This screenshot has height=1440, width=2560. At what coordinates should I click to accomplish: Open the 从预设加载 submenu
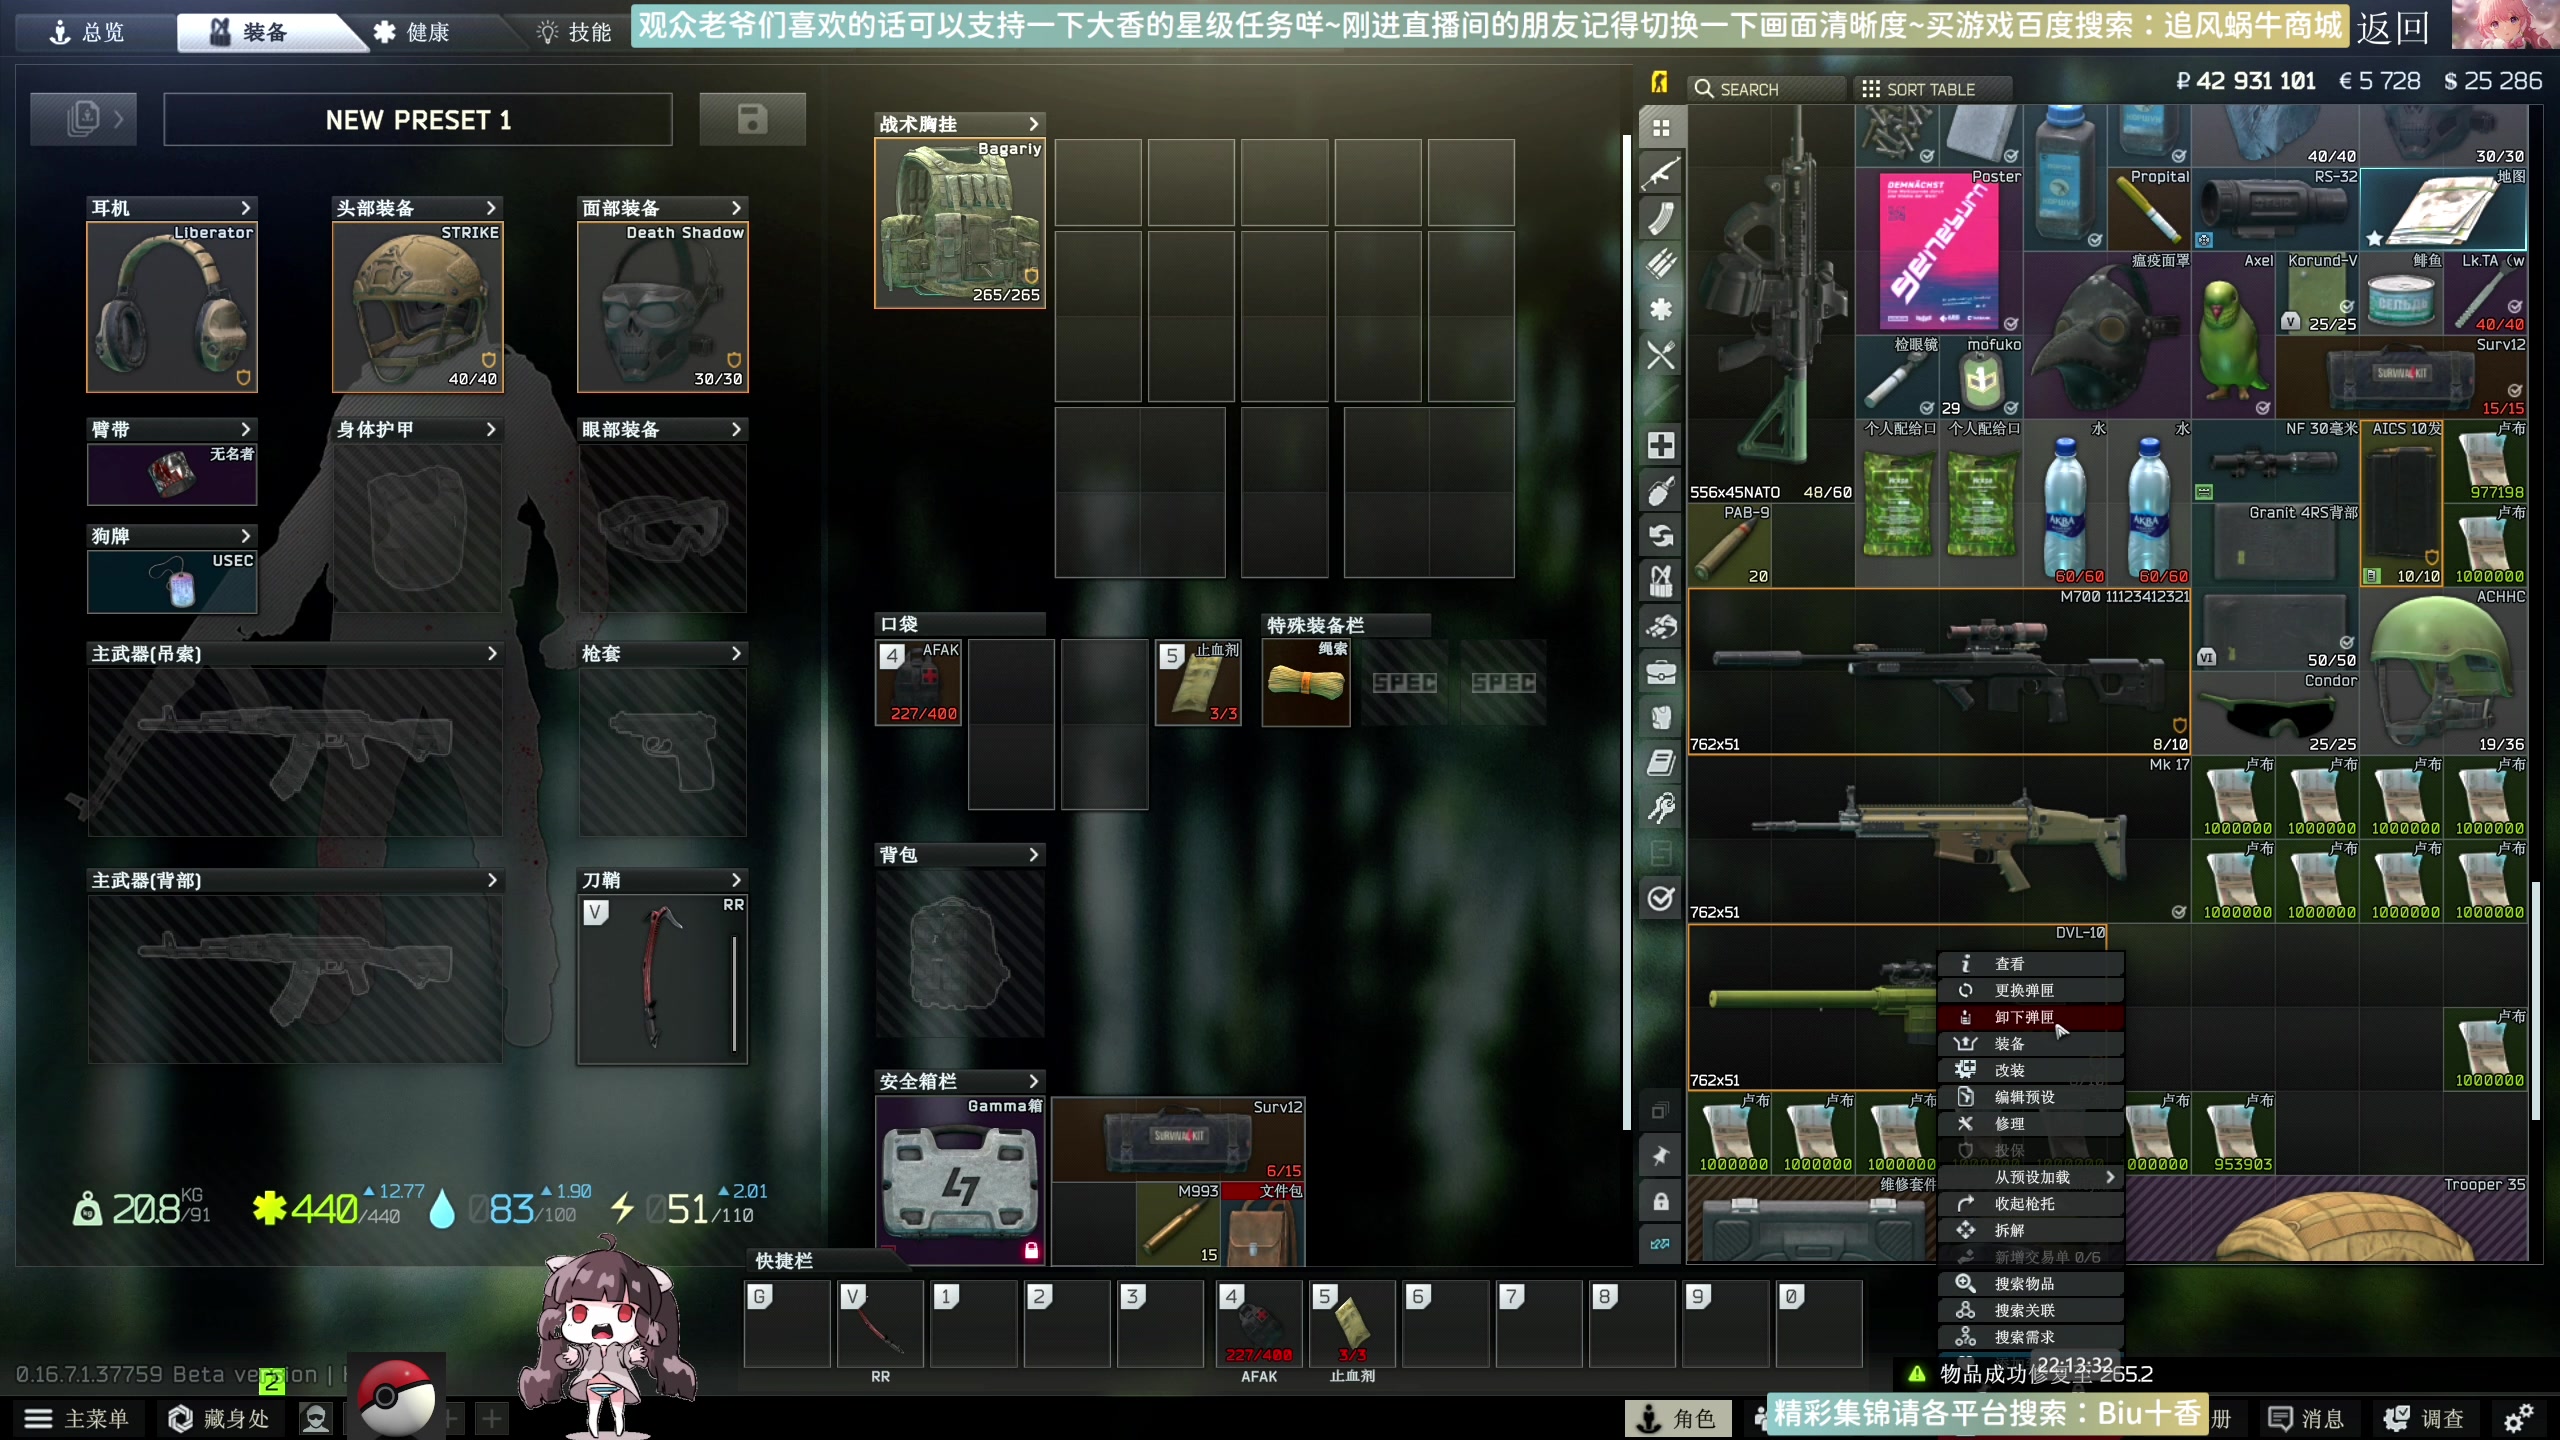click(2031, 1177)
